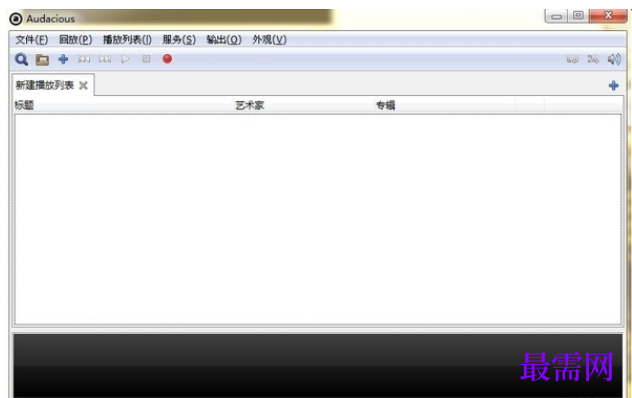The width and height of the screenshot is (632, 398).
Task: Sort by the 标题 column header
Action: pos(24,105)
